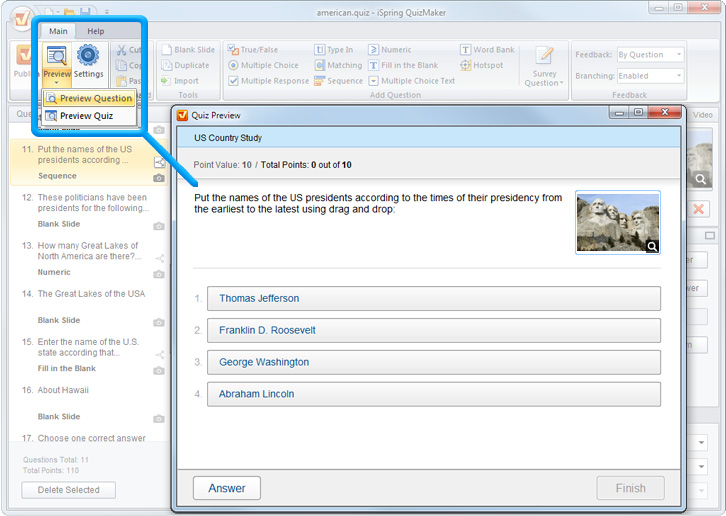
Task: Click the Preview icon in ribbon
Action: (x=56, y=56)
